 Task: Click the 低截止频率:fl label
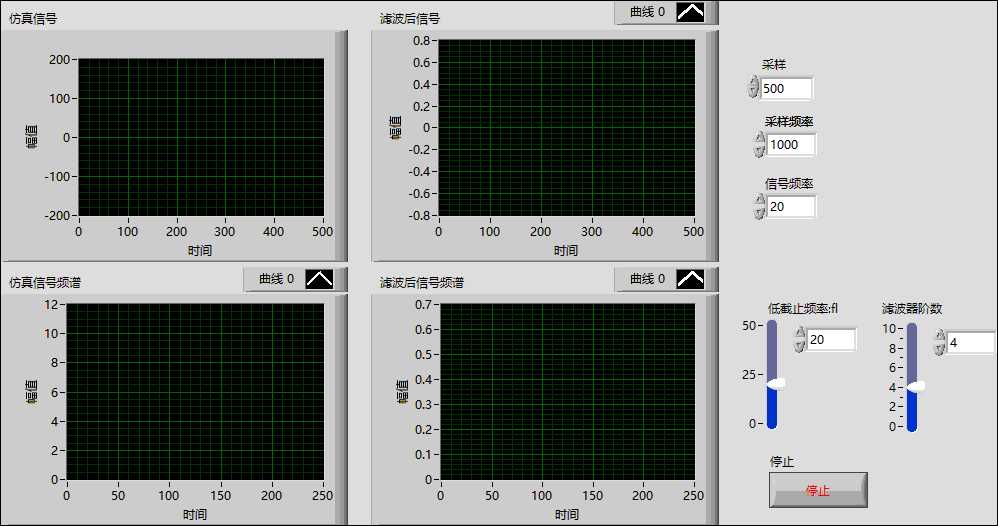pos(803,308)
